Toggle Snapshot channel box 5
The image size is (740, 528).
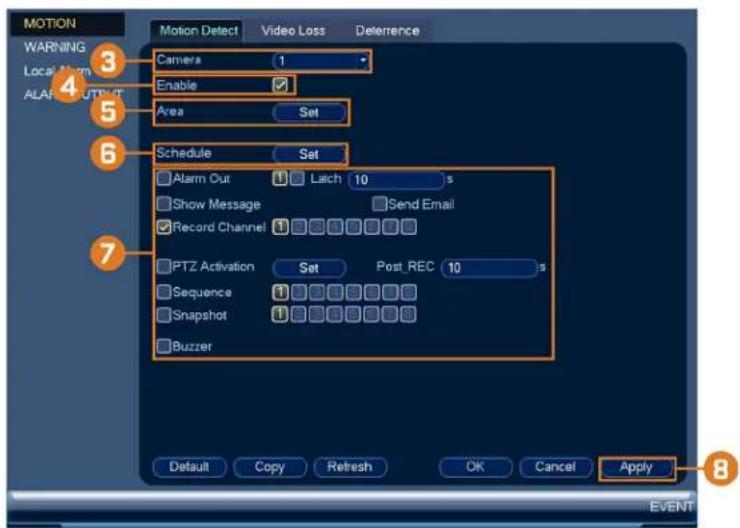[353, 314]
